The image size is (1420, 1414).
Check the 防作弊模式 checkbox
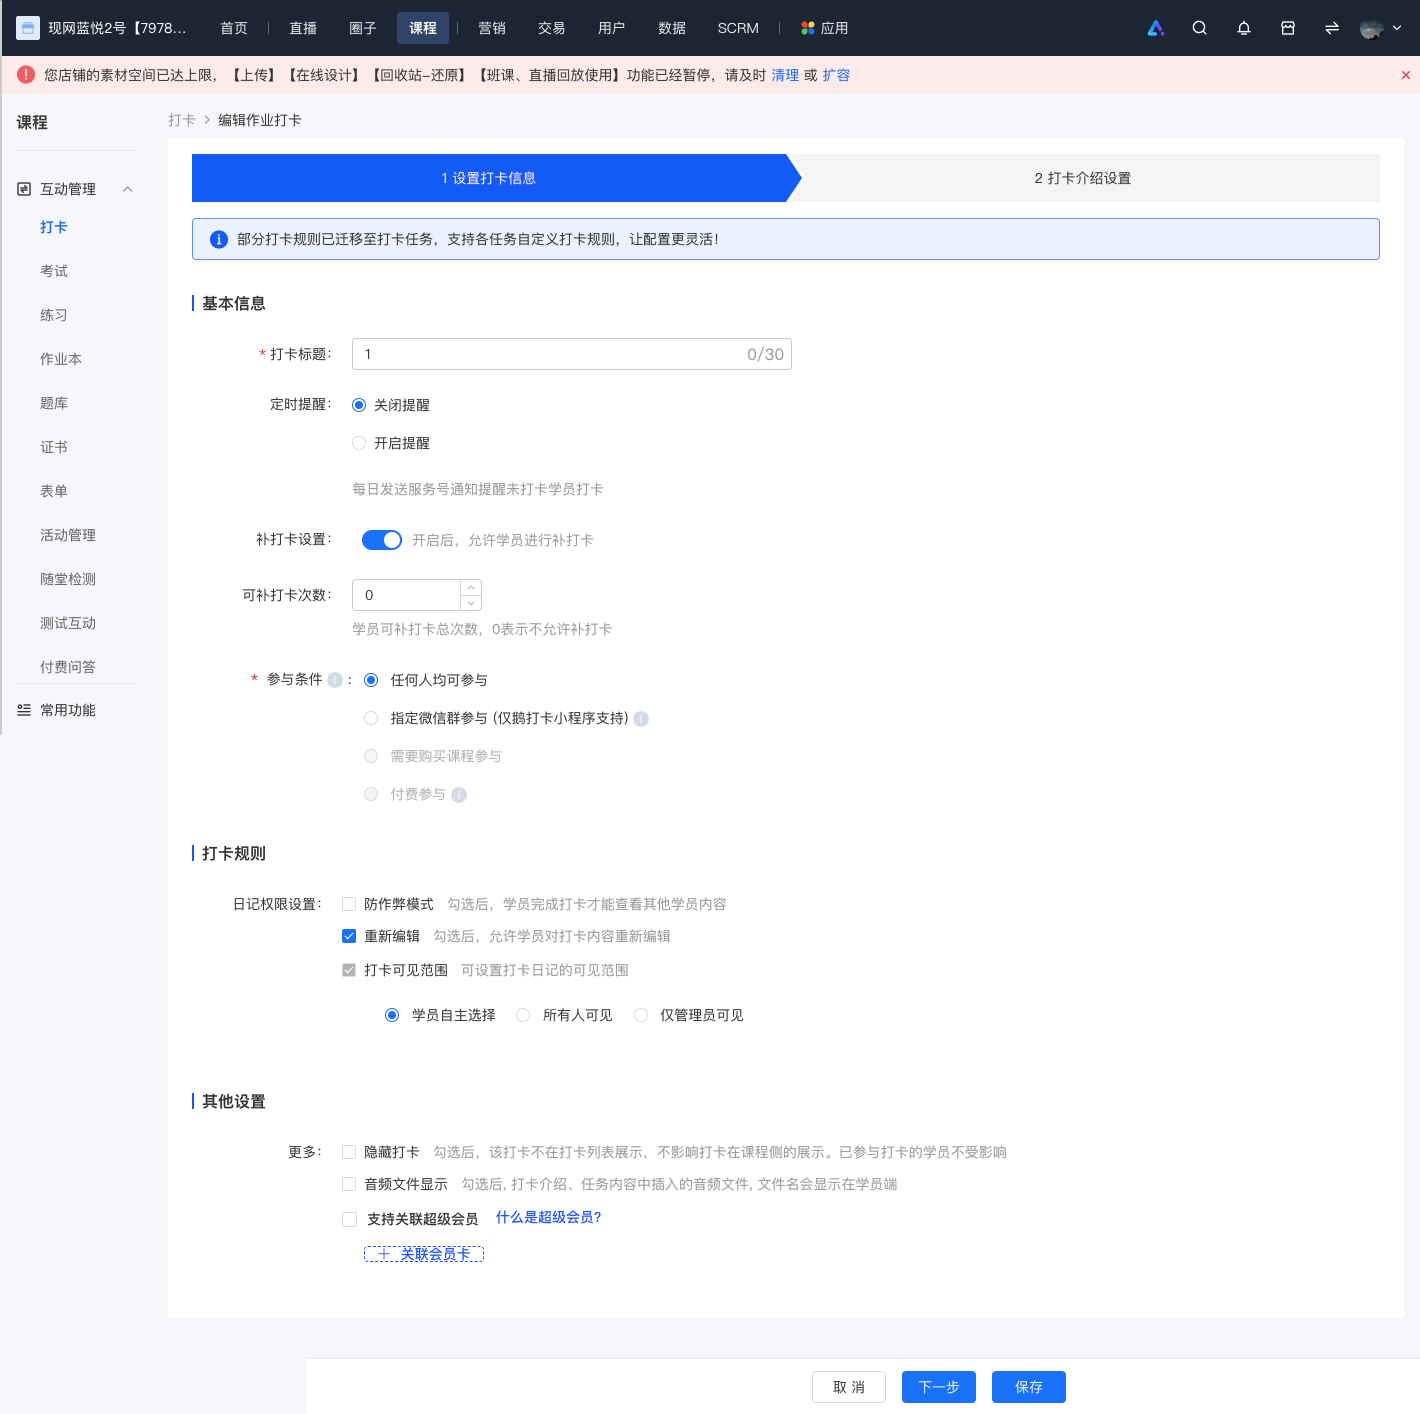349,904
